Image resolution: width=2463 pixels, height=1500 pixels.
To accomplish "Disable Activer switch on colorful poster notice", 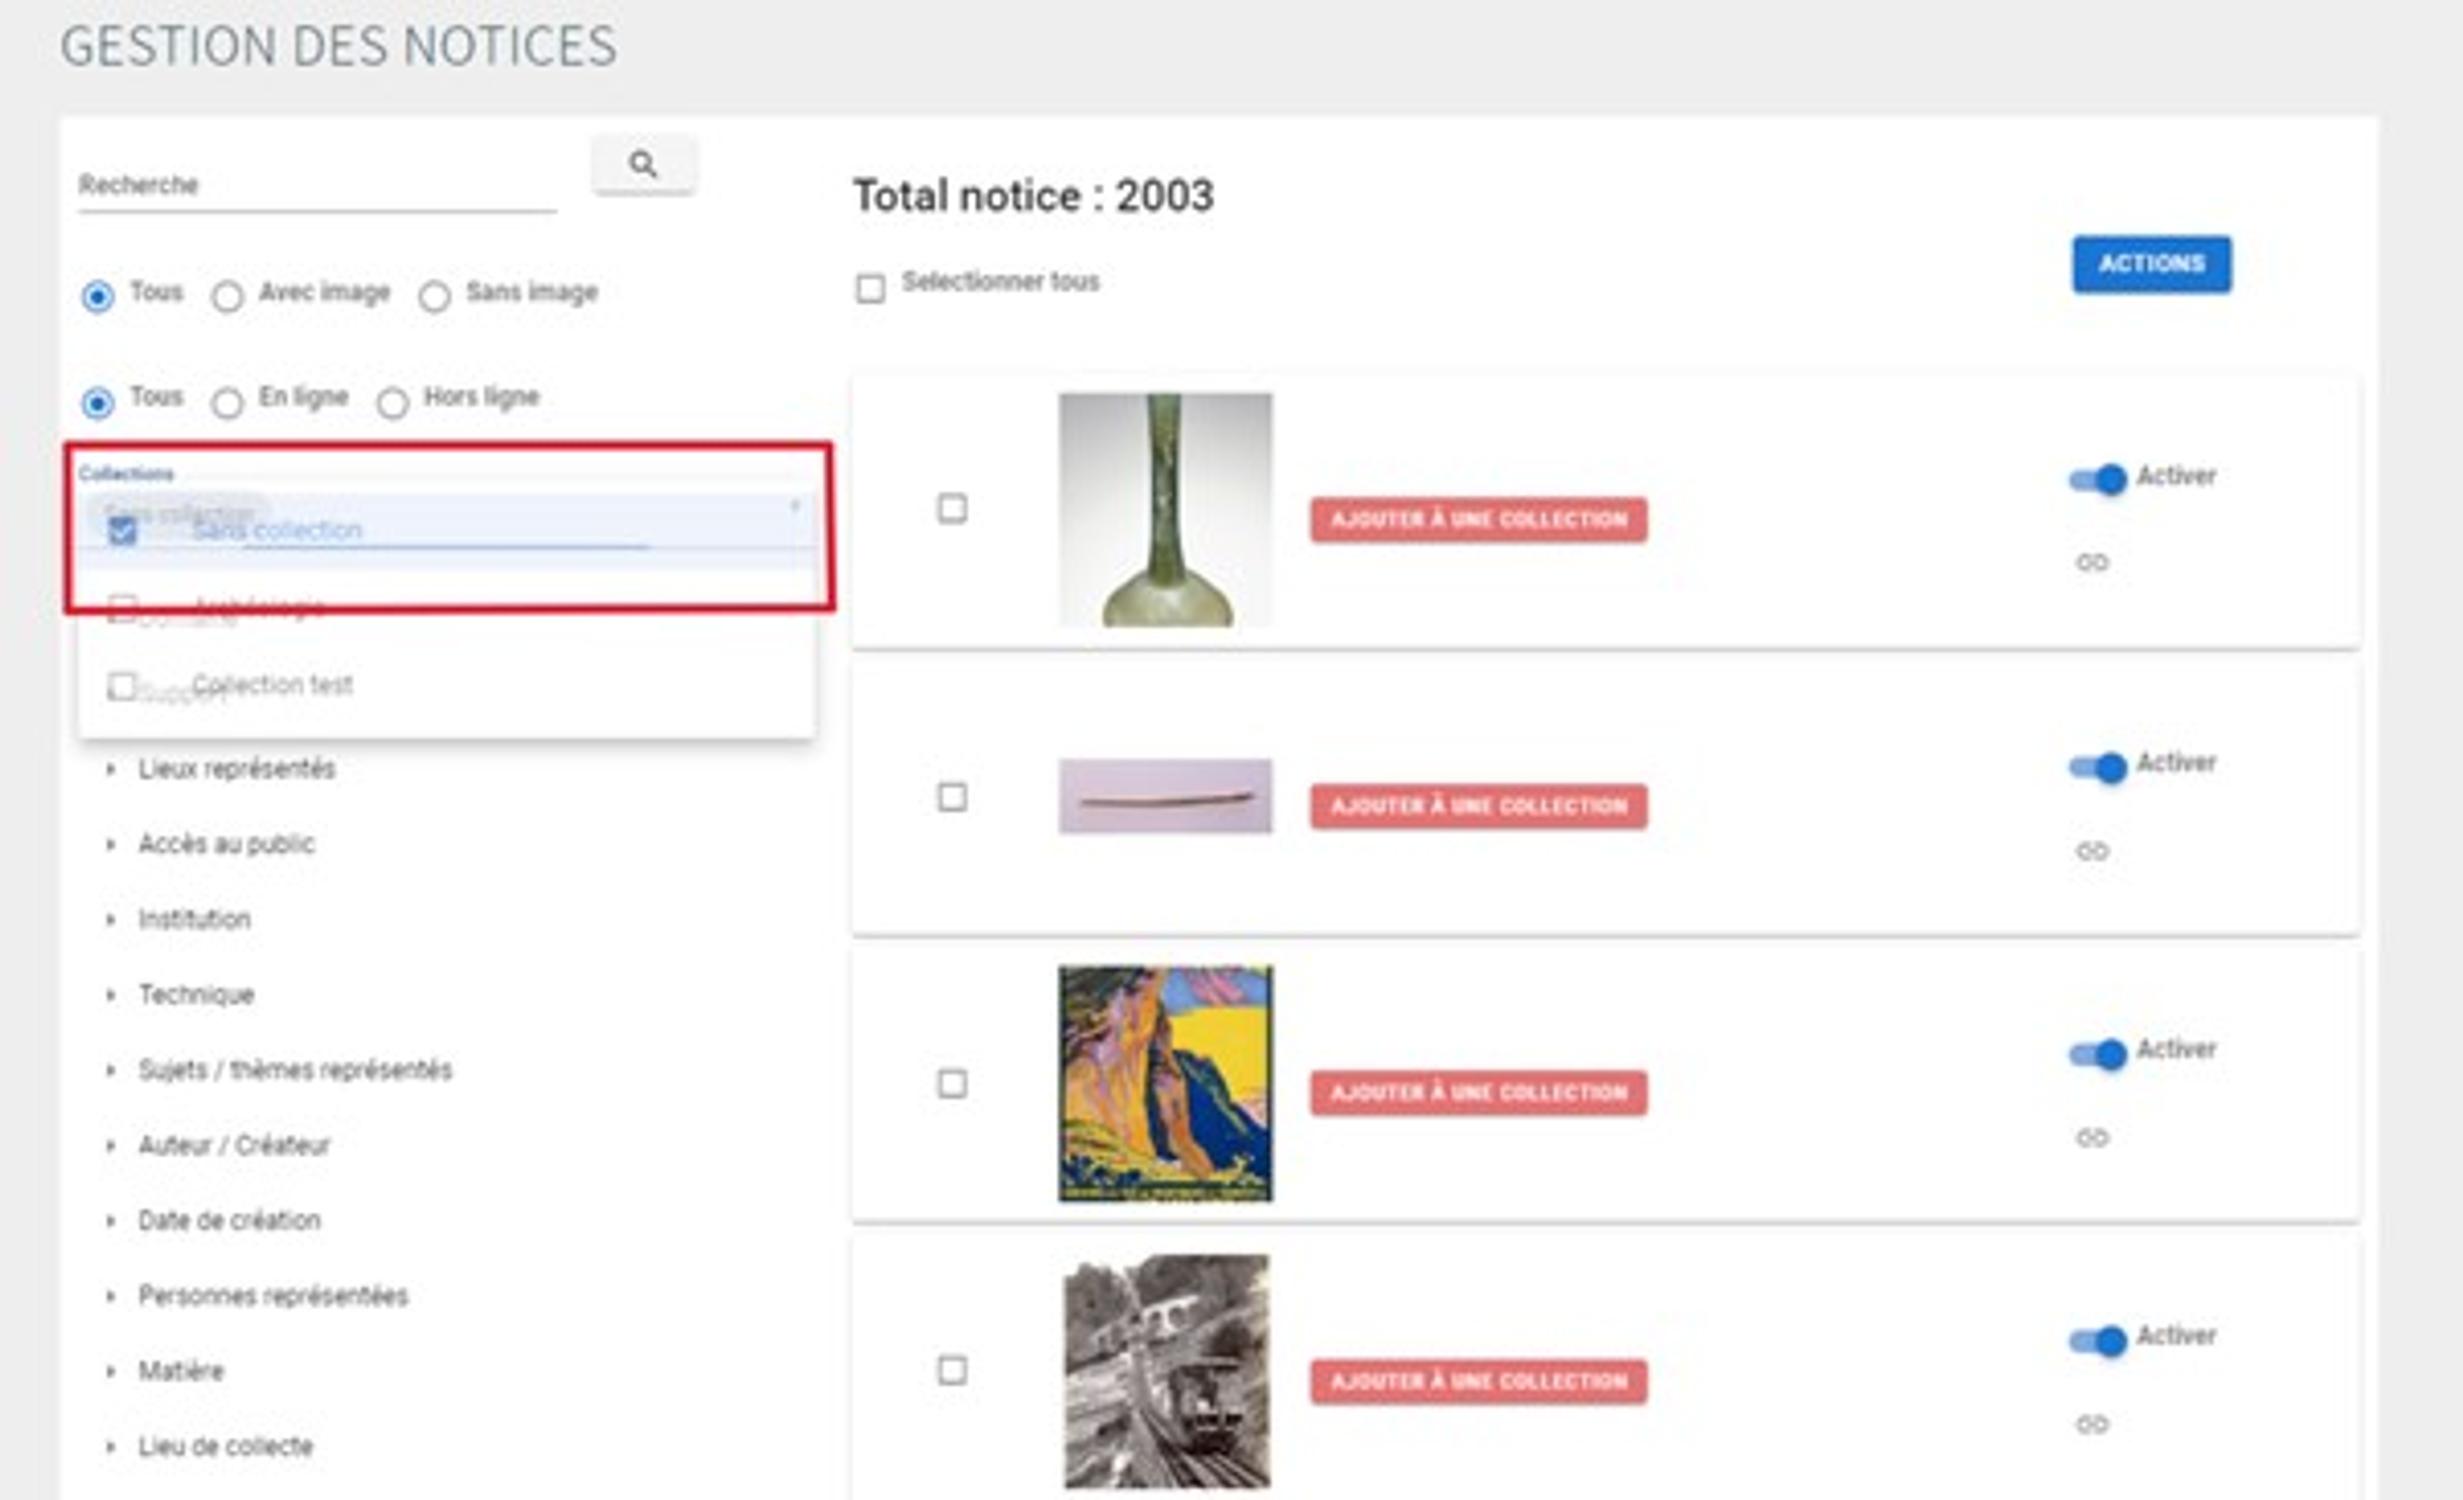I will [x=2099, y=1054].
